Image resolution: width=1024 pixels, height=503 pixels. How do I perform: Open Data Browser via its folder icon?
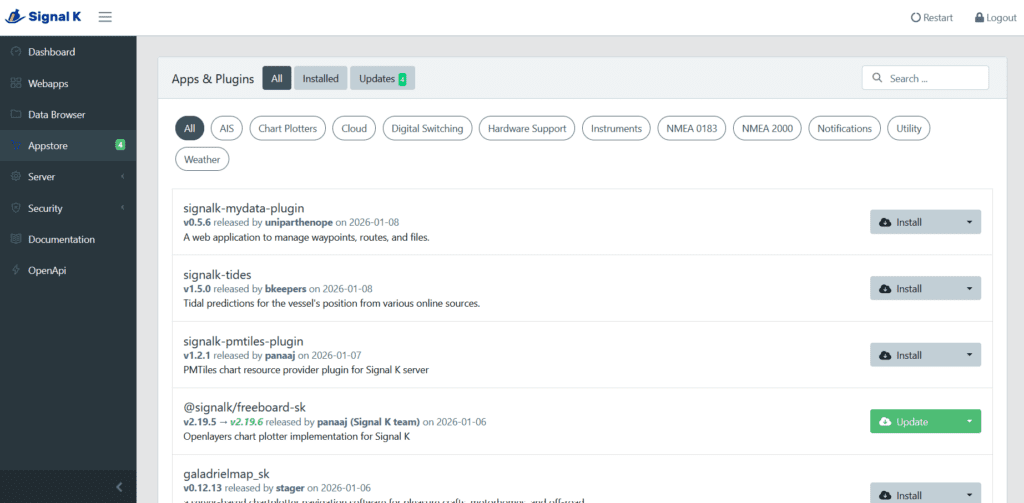point(16,114)
